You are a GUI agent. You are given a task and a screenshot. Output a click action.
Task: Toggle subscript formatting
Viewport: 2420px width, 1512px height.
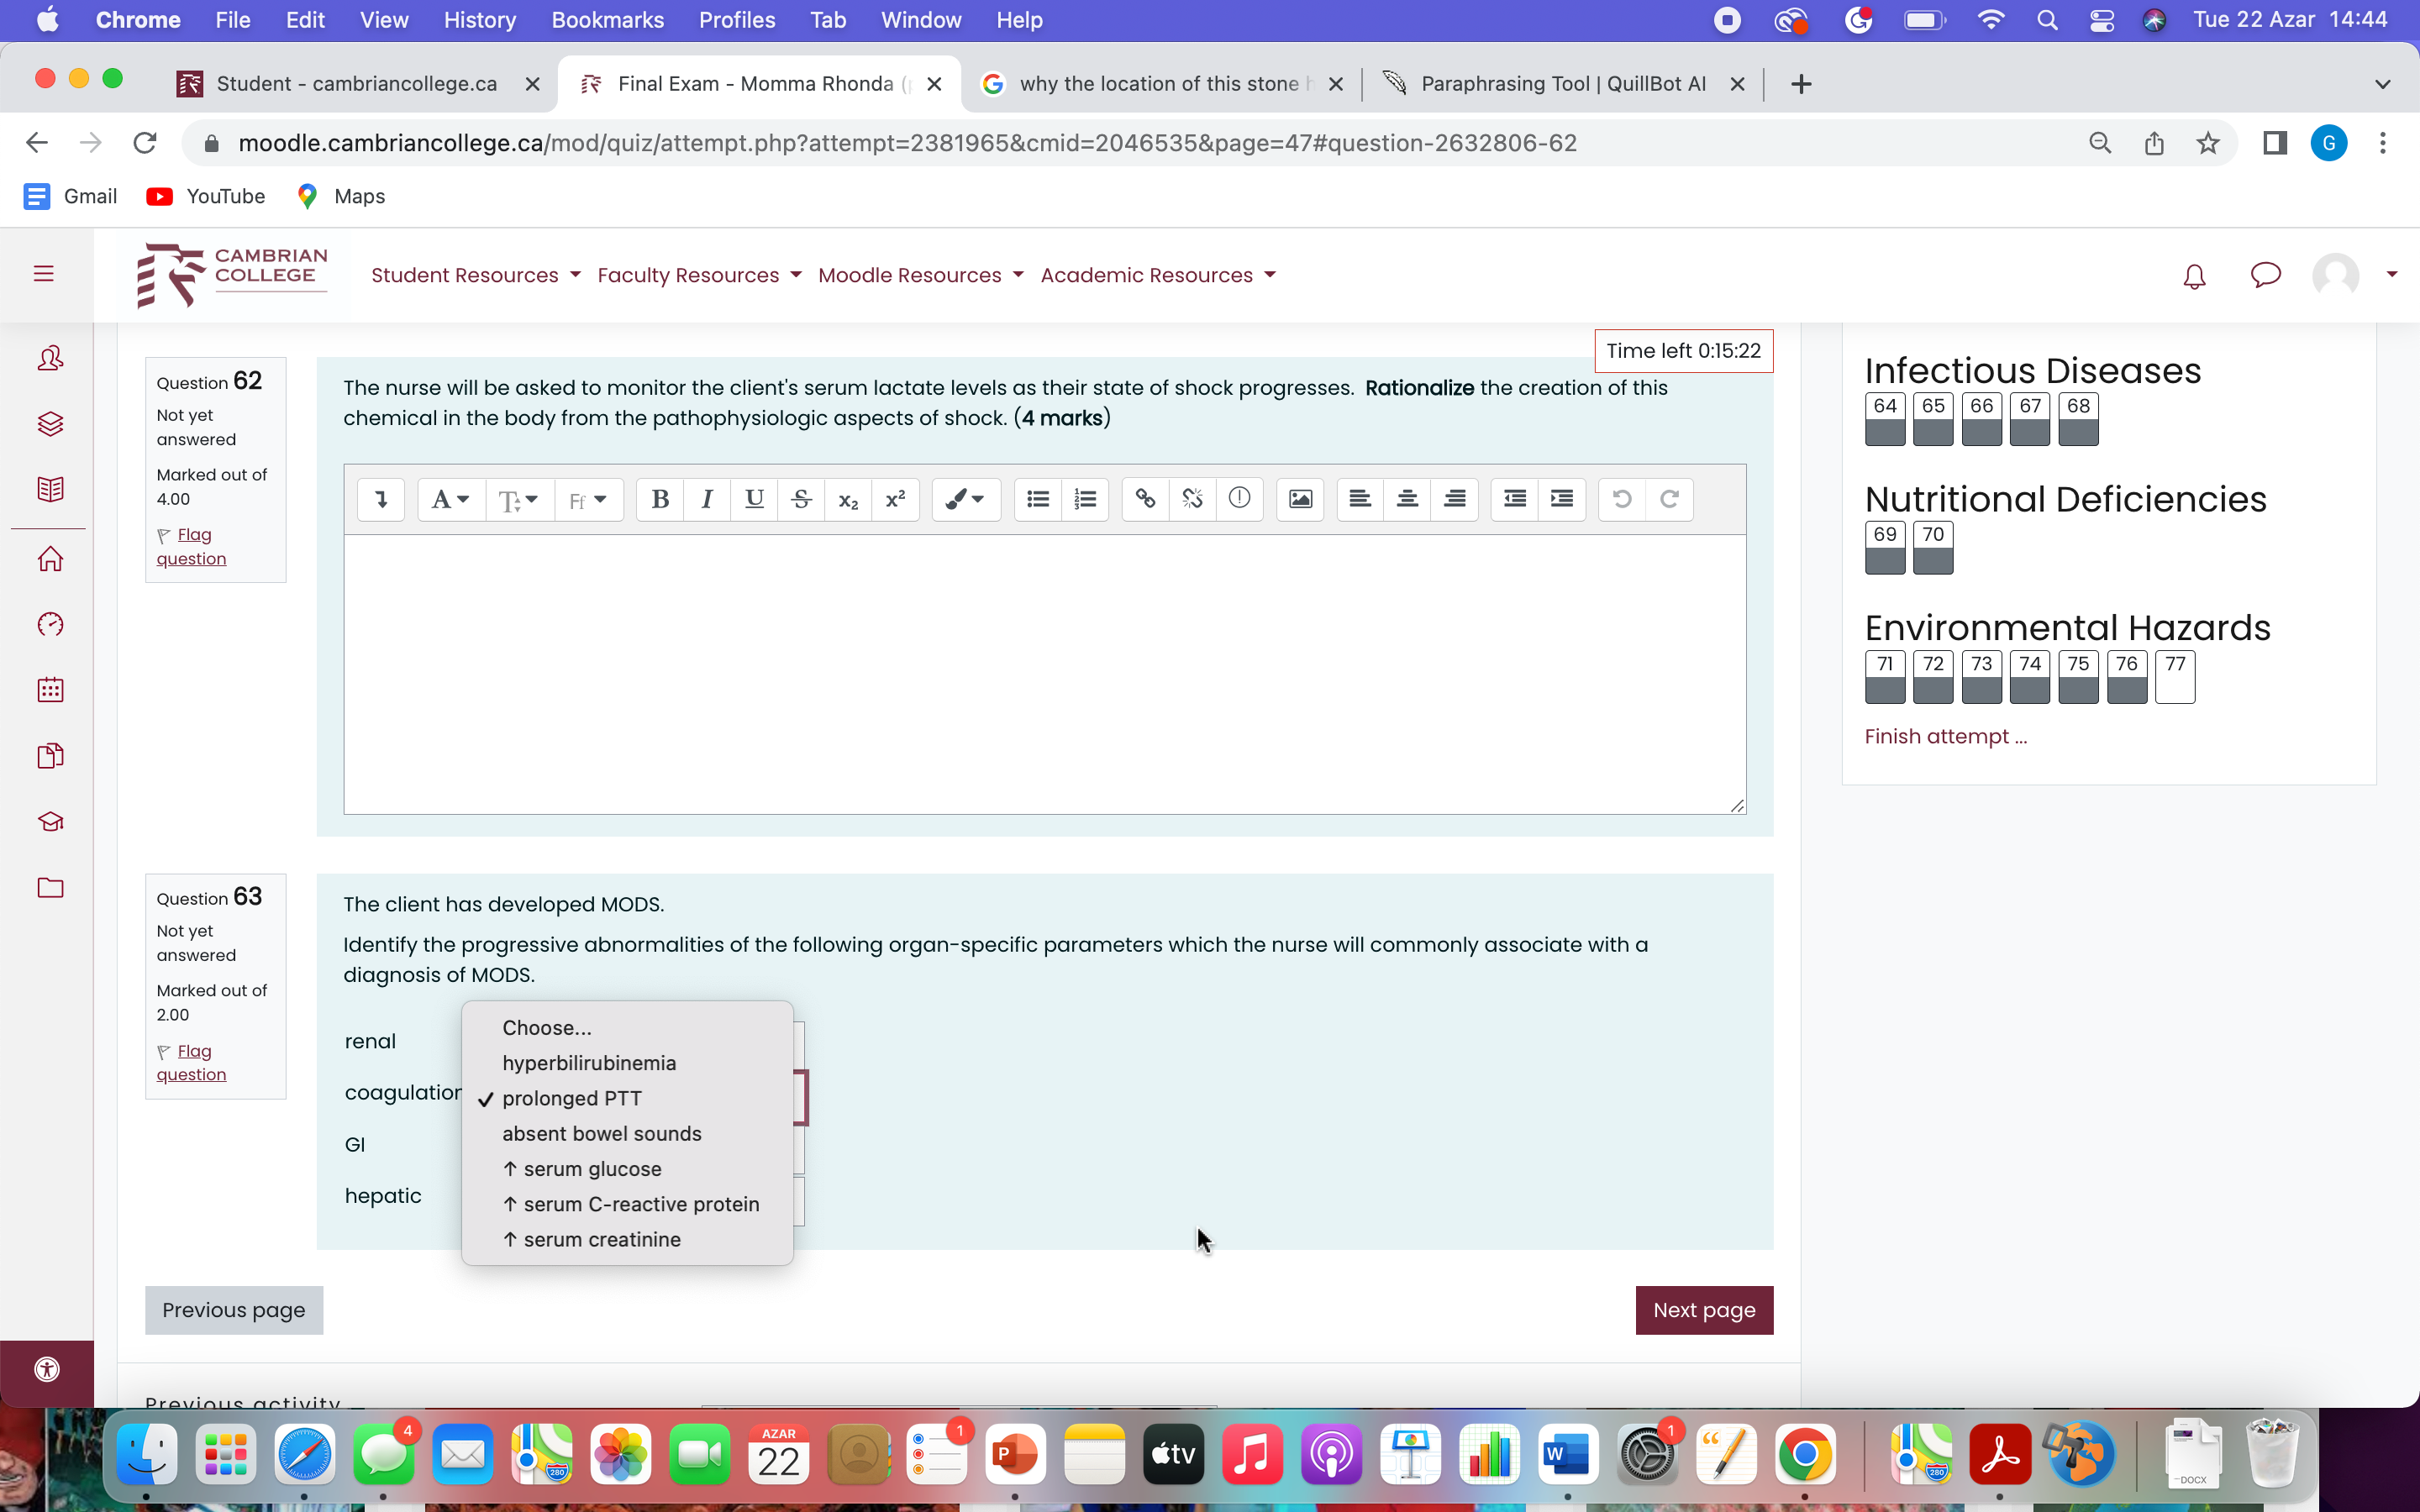coord(848,499)
